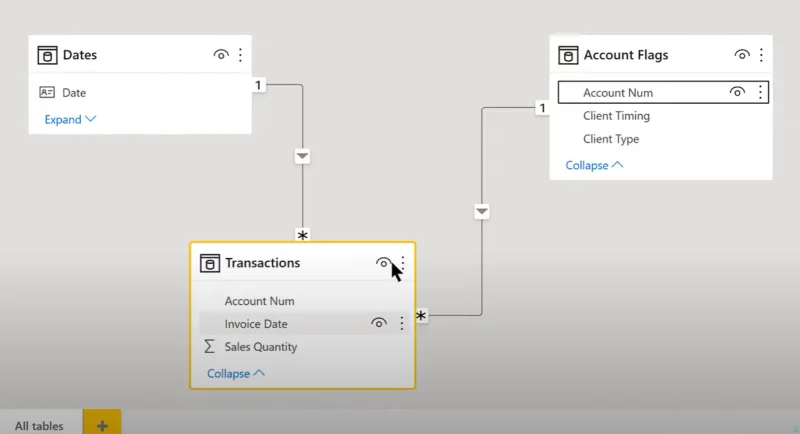Screen dimensions: 800x434
Task: Toggle visibility of the Account Flags table
Action: 742,55
